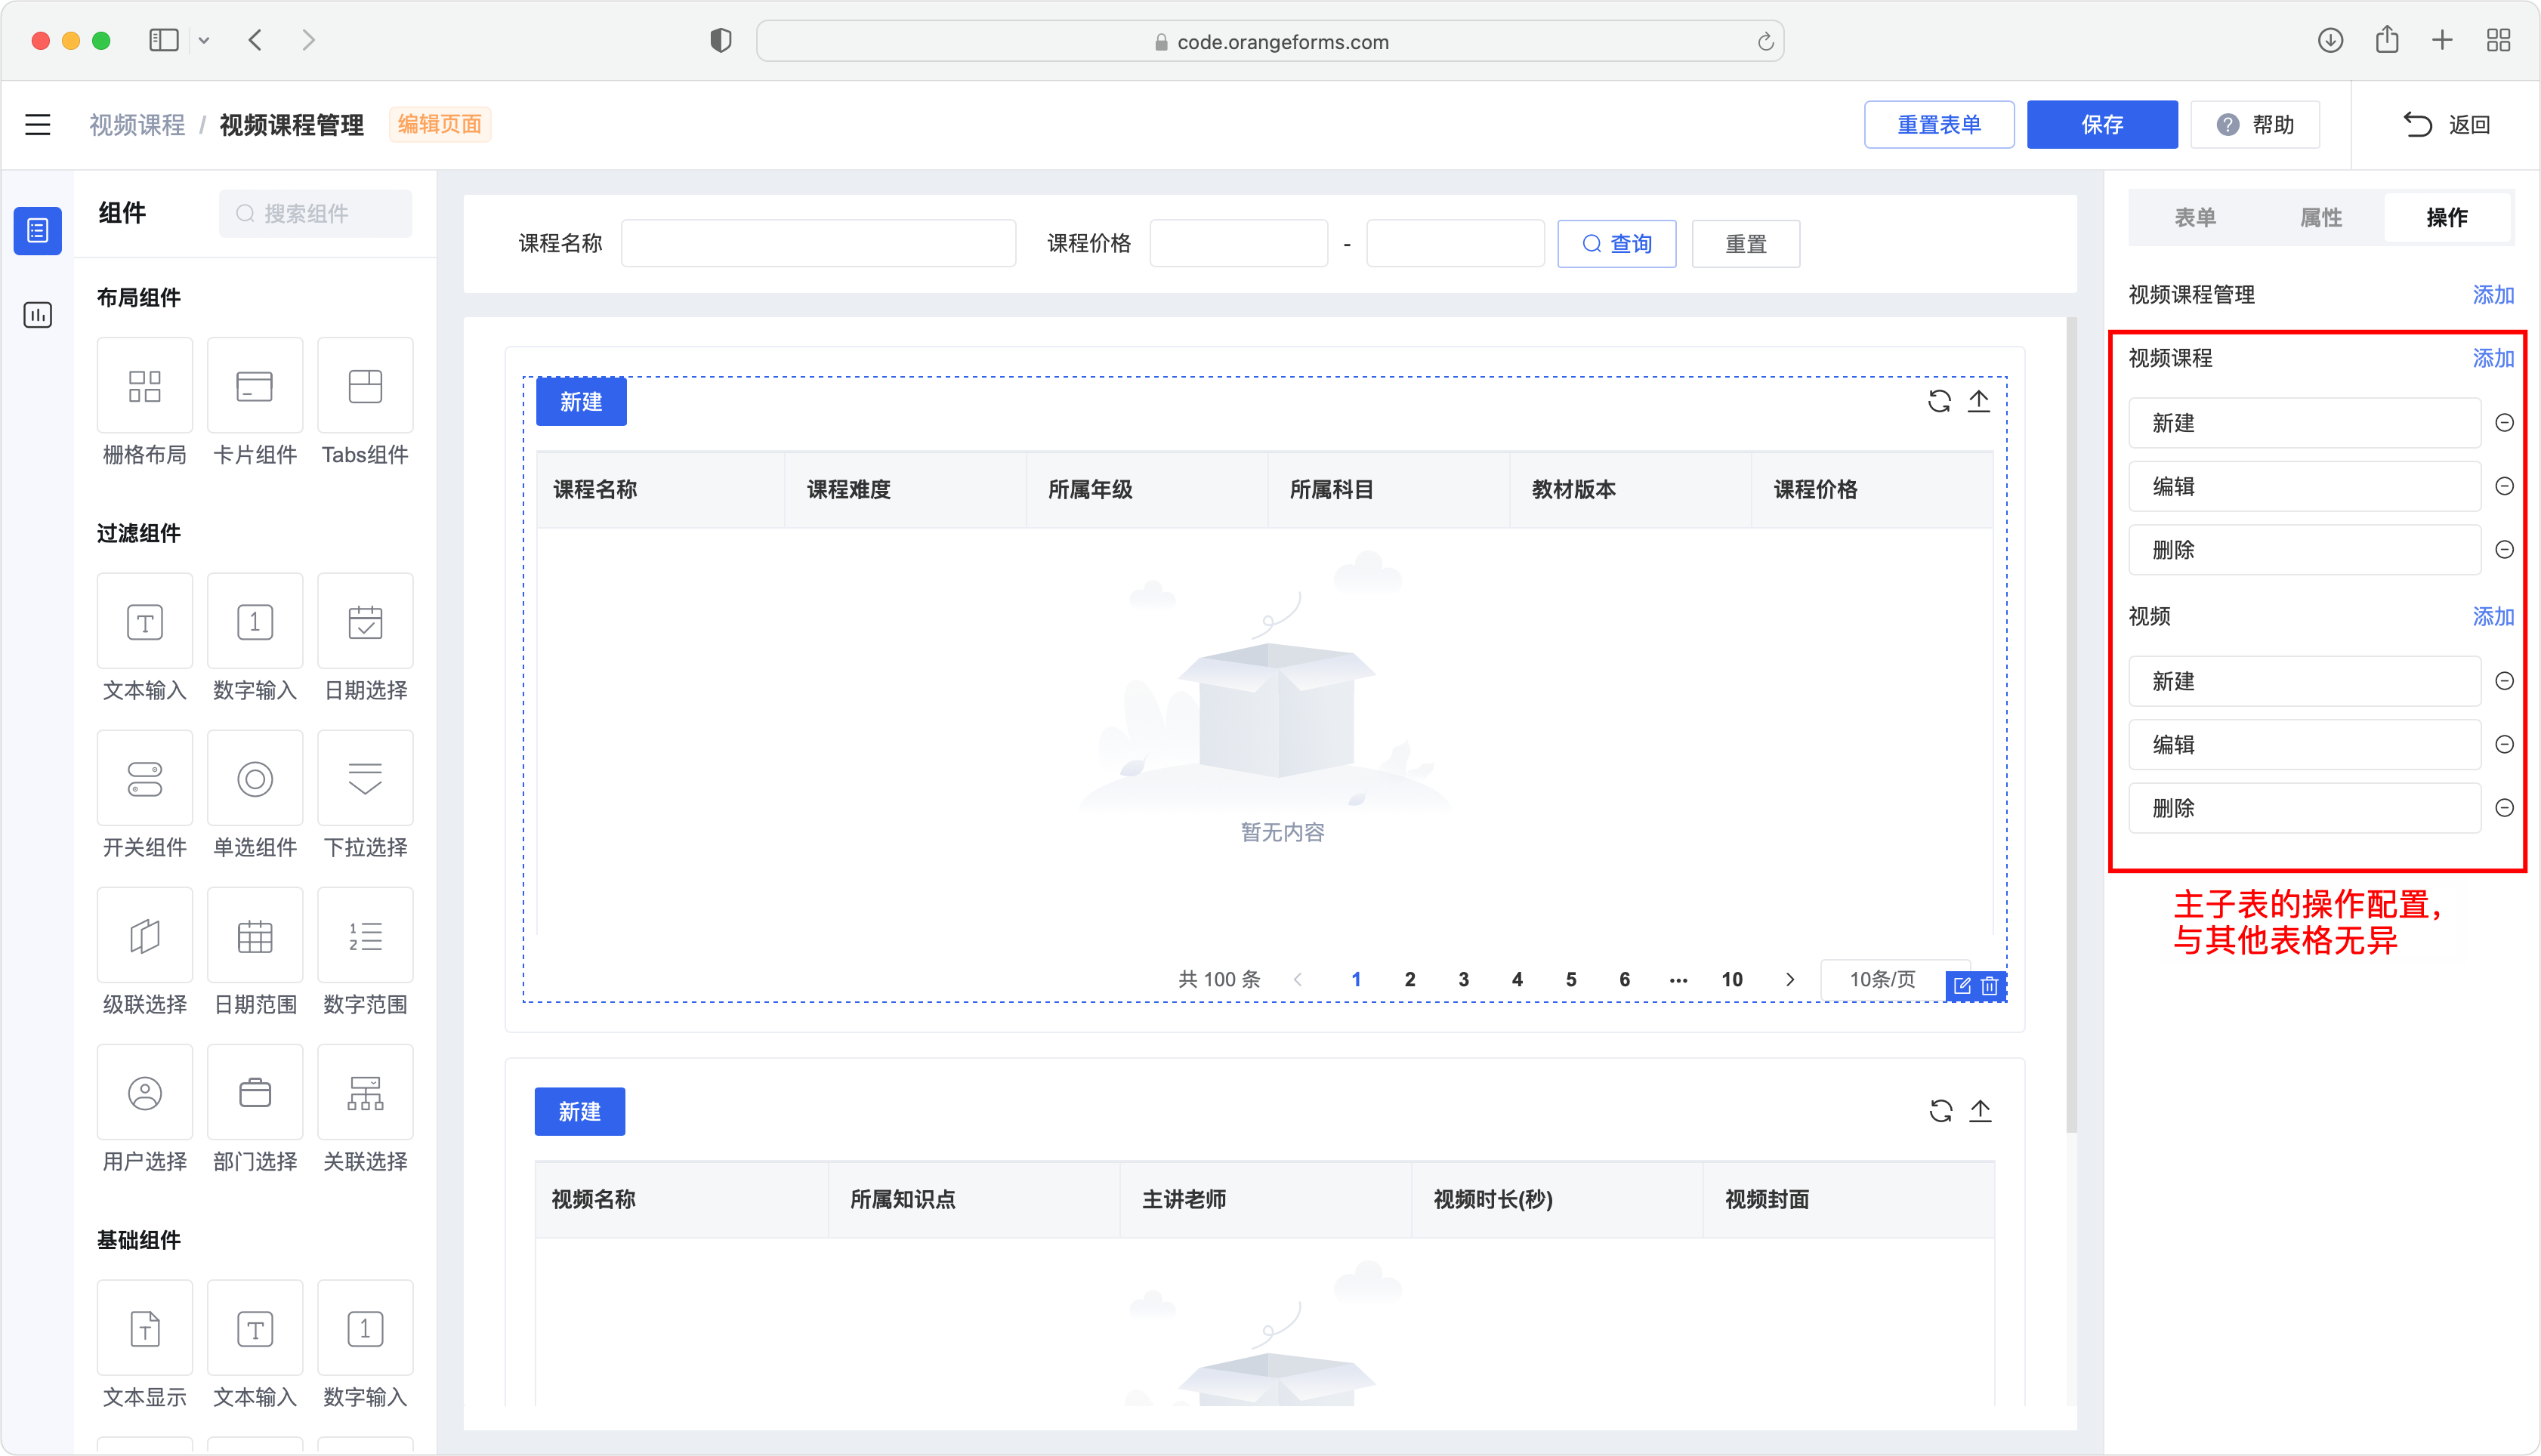Focus the 搜索组件 search field

316,214
